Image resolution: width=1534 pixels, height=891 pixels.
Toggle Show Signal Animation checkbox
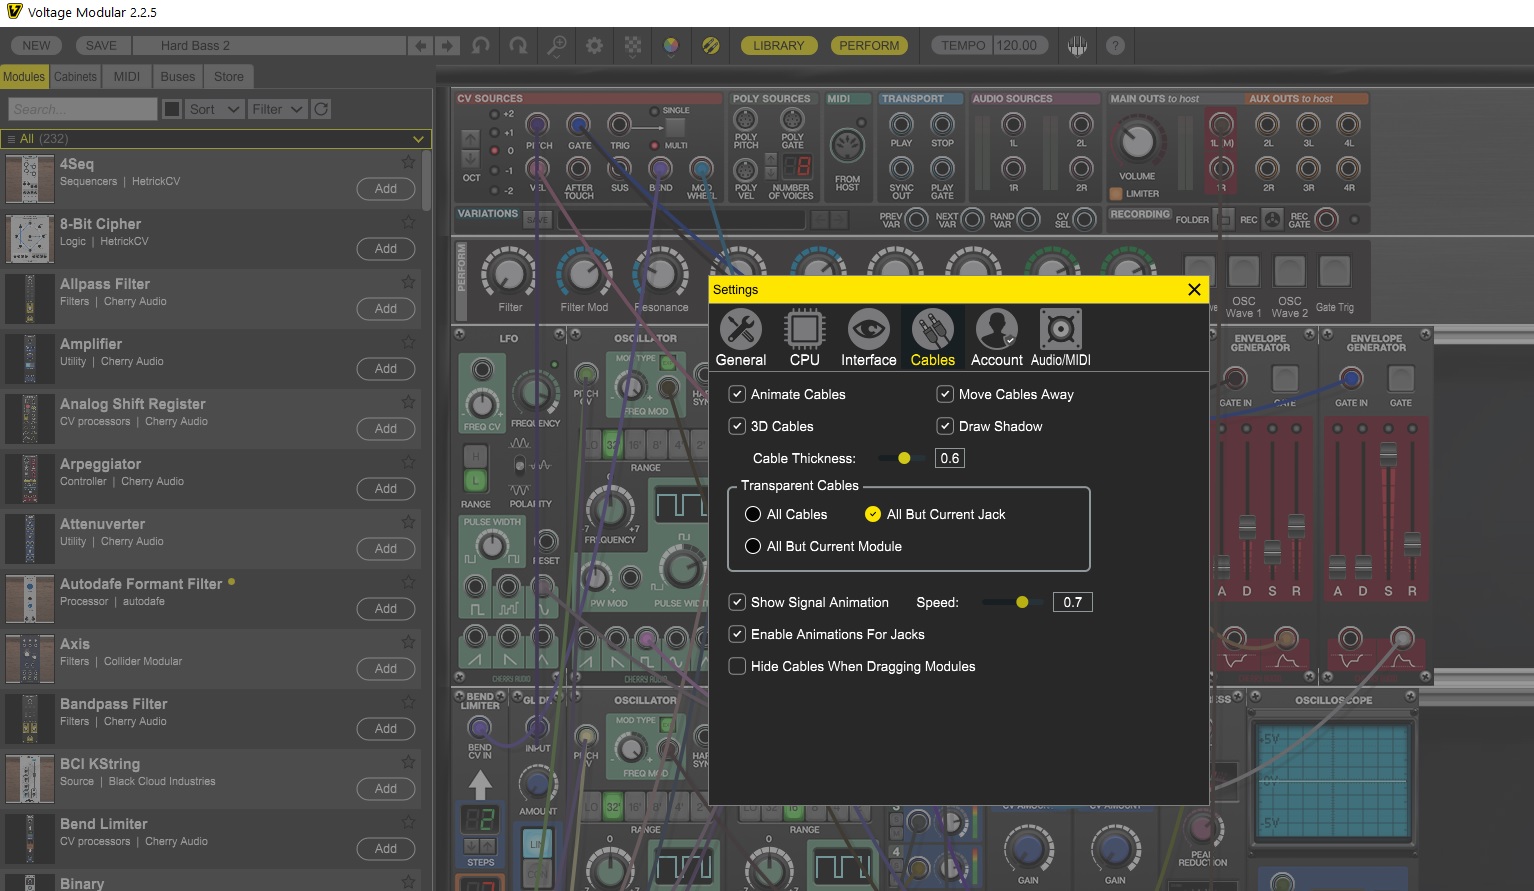(x=737, y=602)
